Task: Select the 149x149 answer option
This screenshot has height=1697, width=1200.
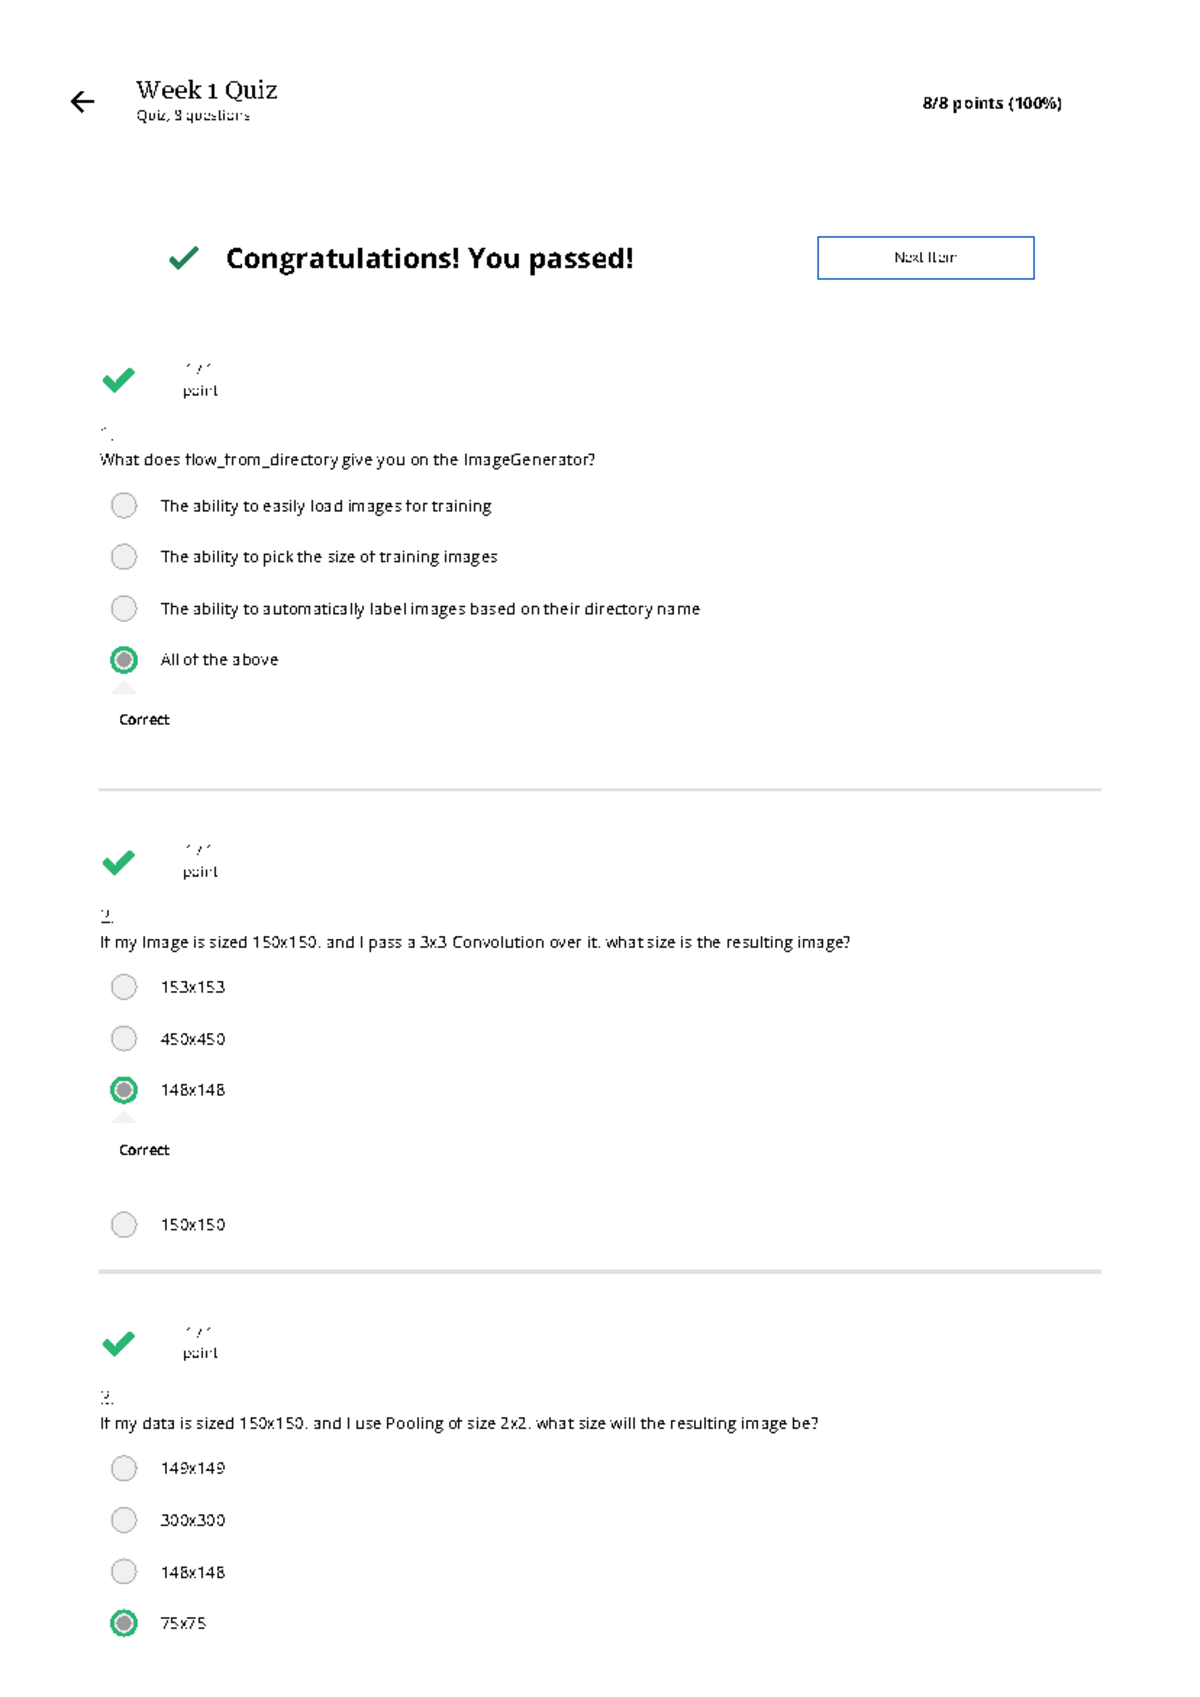Action: point(123,1468)
